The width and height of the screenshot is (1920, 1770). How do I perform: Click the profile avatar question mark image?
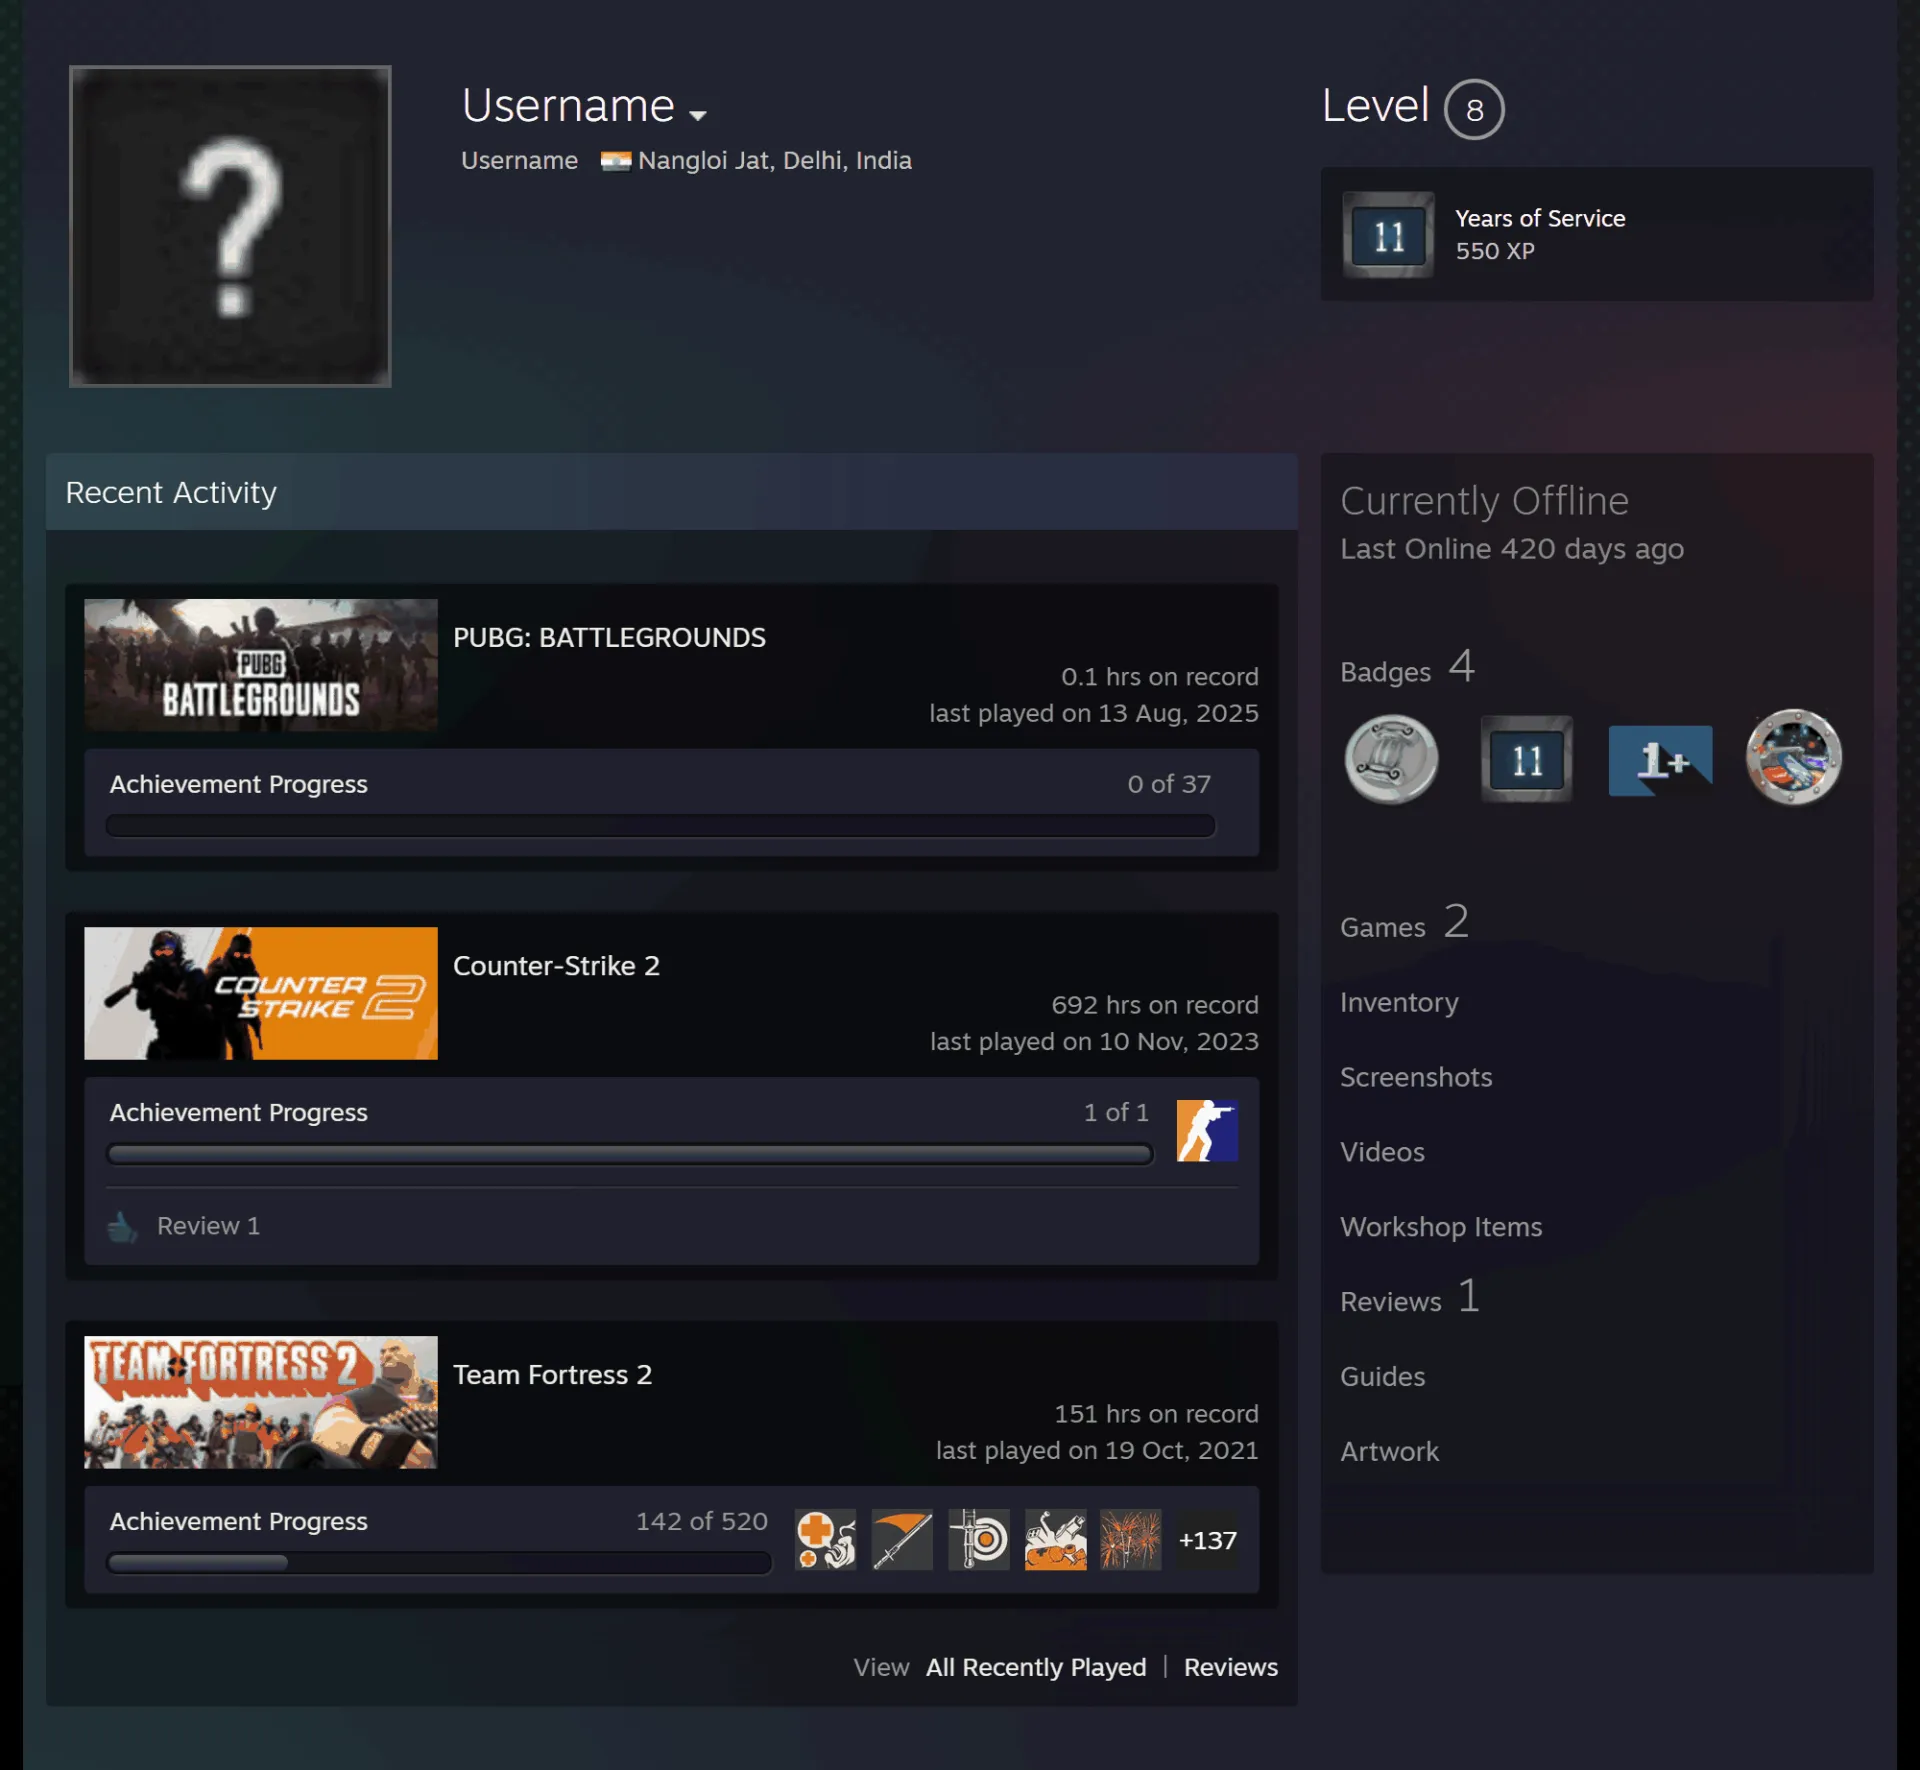tap(230, 226)
